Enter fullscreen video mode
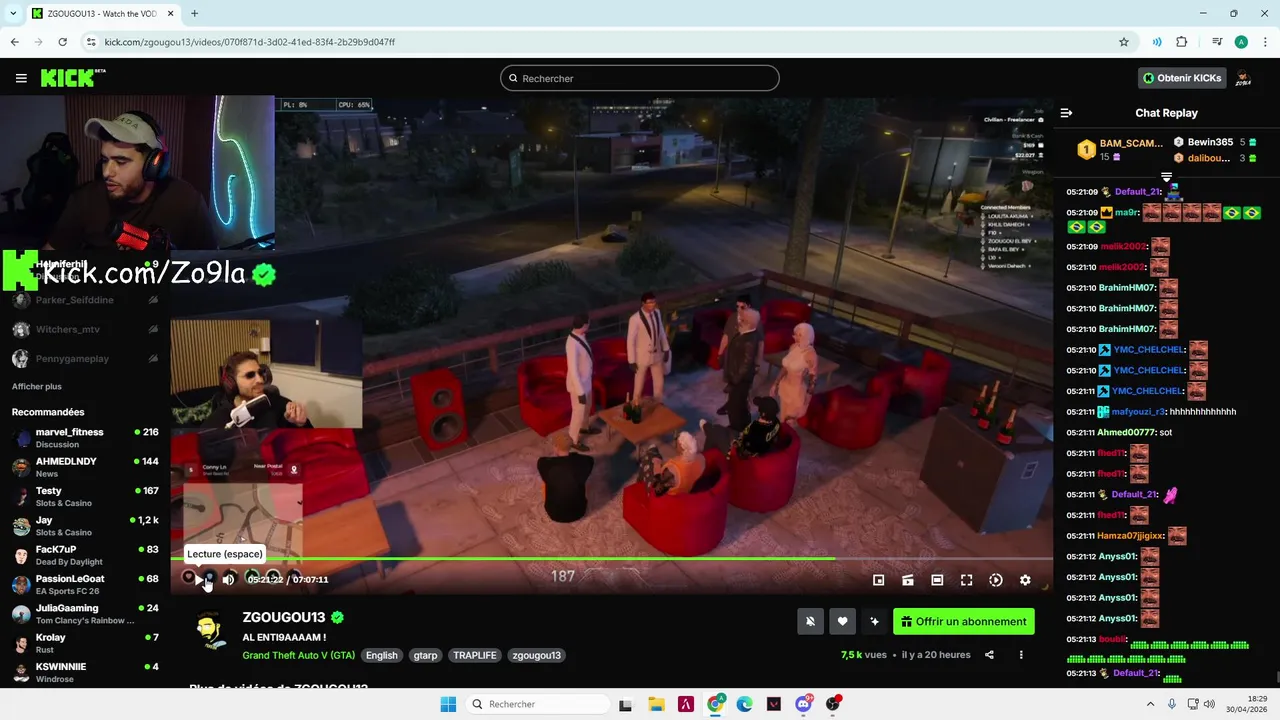The image size is (1280, 720). [x=966, y=580]
